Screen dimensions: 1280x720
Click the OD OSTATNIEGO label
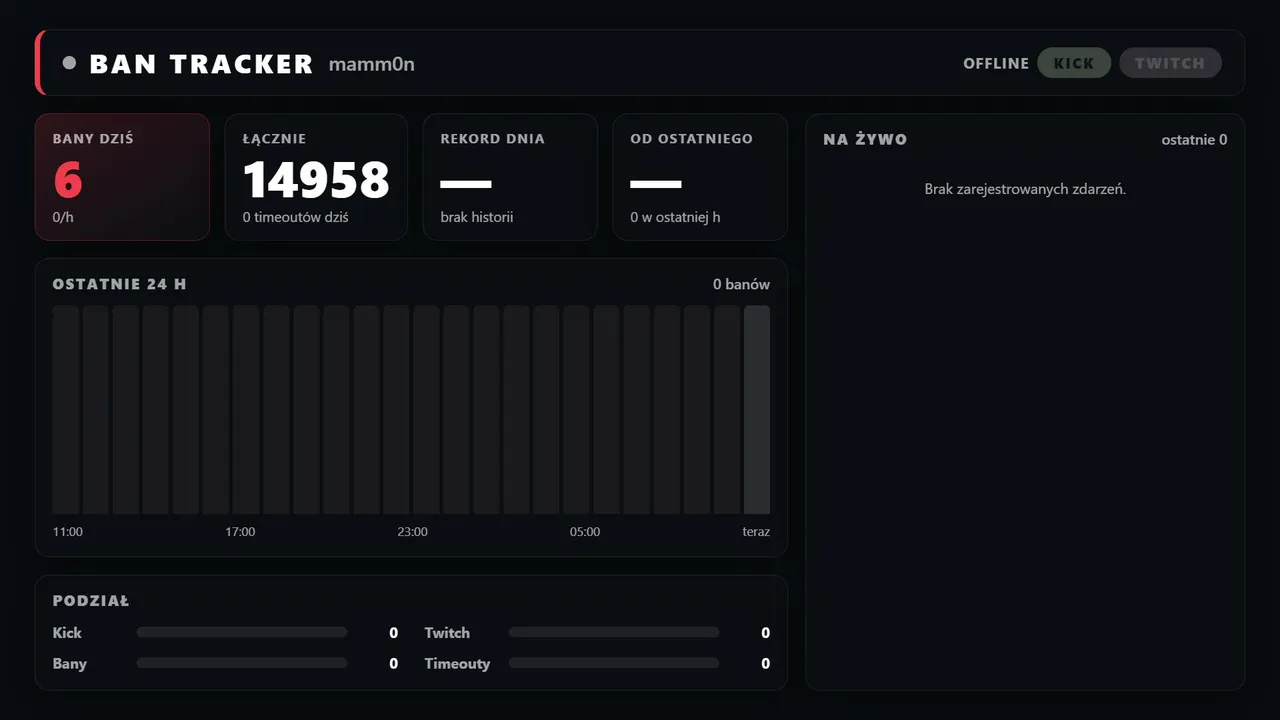691,139
